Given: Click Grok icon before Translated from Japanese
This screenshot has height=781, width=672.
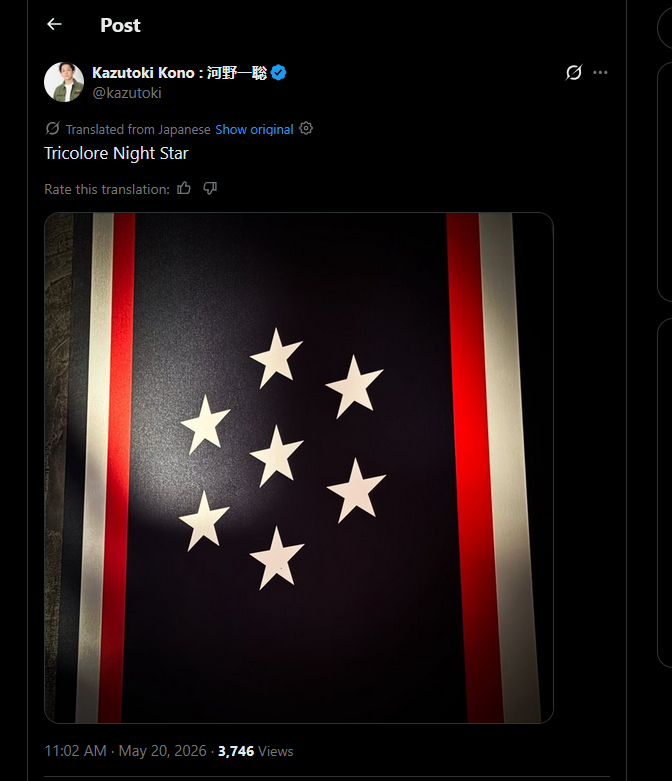Looking at the screenshot, I should [x=52, y=129].
